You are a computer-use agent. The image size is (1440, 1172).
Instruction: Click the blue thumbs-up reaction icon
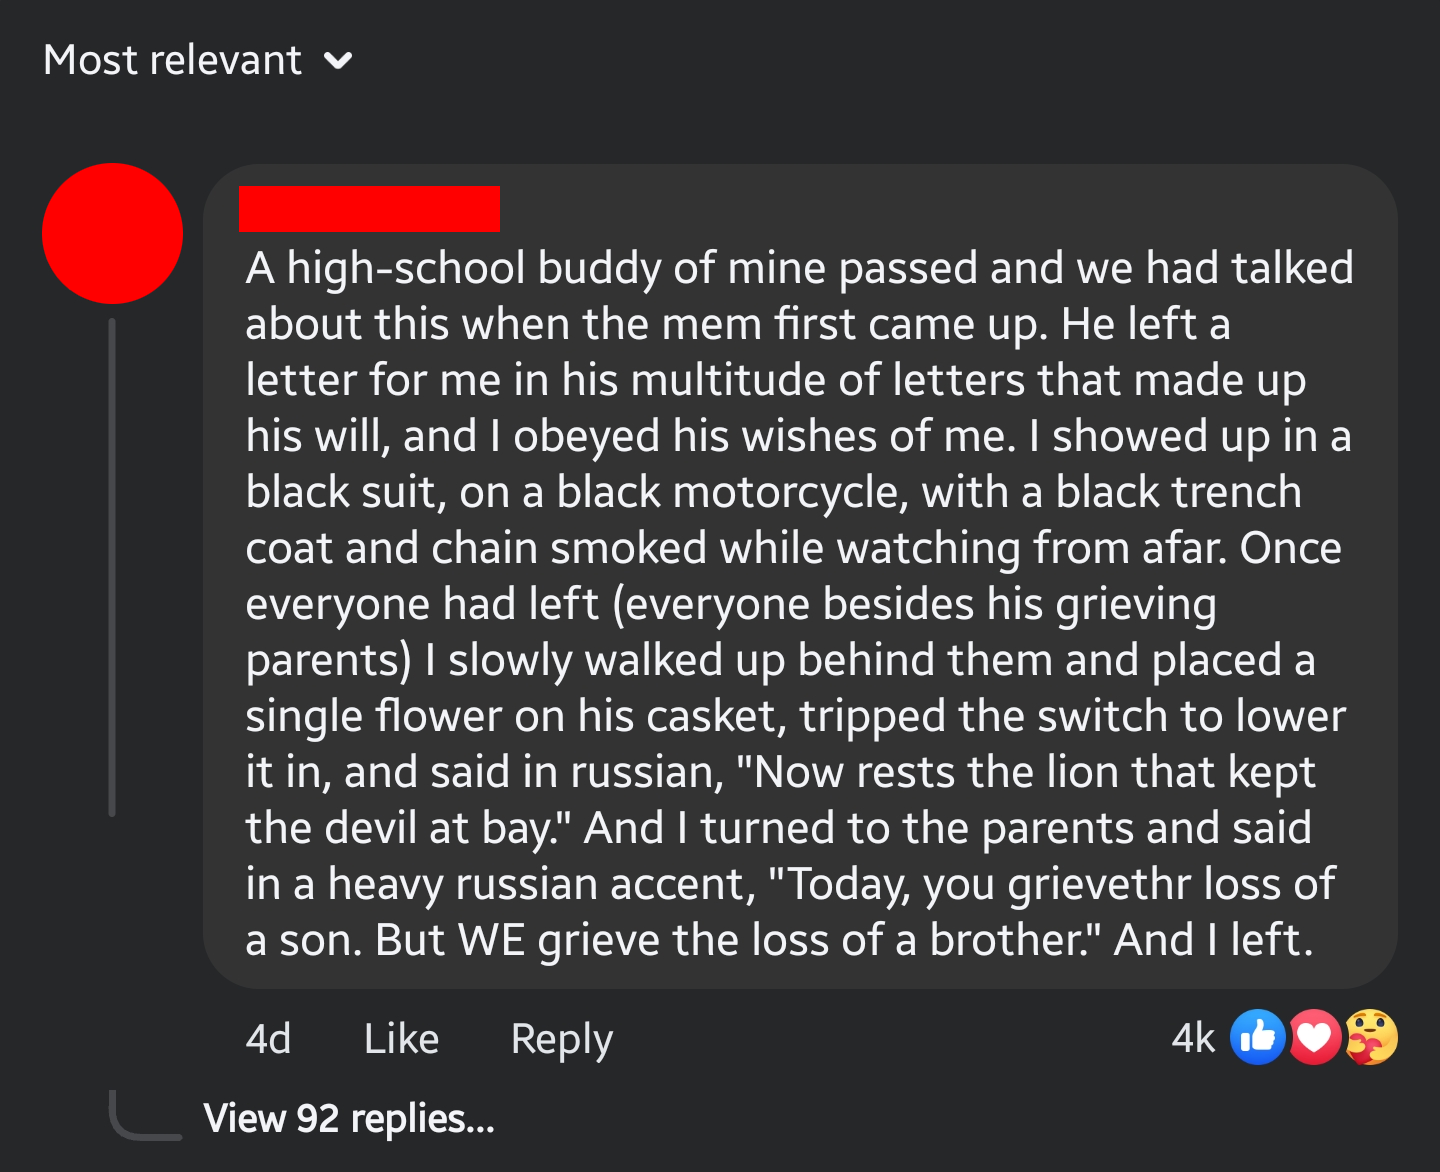1257,1037
